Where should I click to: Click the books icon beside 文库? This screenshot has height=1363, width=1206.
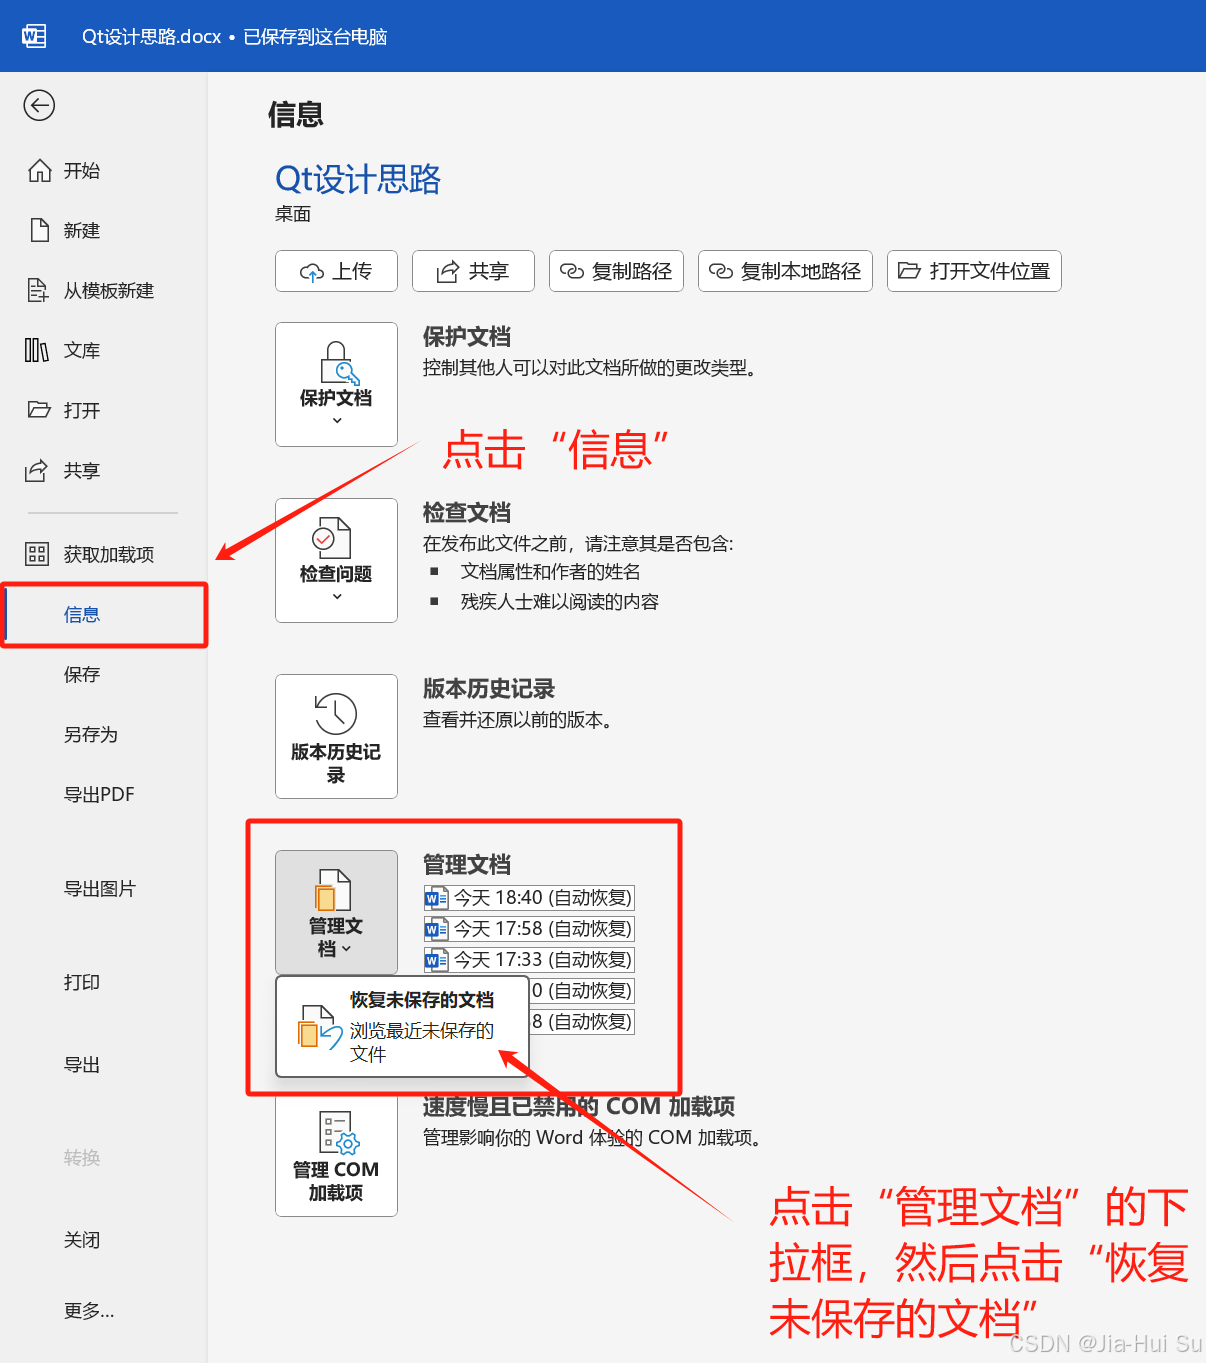[36, 350]
